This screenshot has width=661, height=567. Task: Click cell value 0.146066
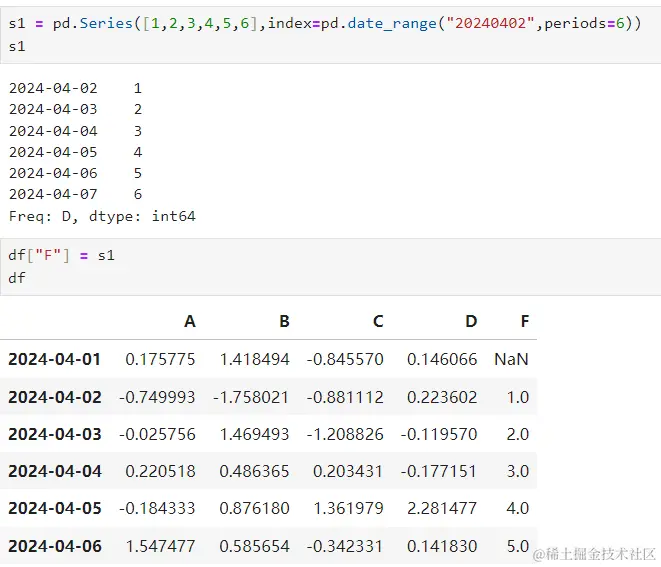442,360
